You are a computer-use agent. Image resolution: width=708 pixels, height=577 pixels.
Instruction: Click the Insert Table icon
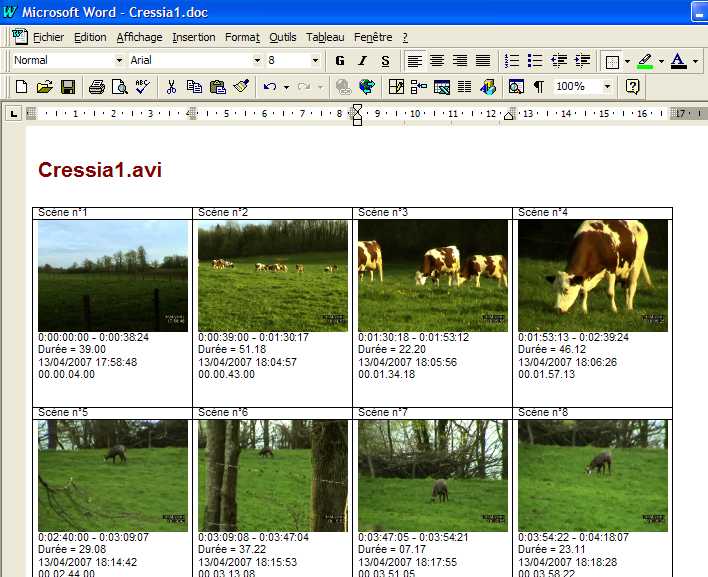(419, 86)
